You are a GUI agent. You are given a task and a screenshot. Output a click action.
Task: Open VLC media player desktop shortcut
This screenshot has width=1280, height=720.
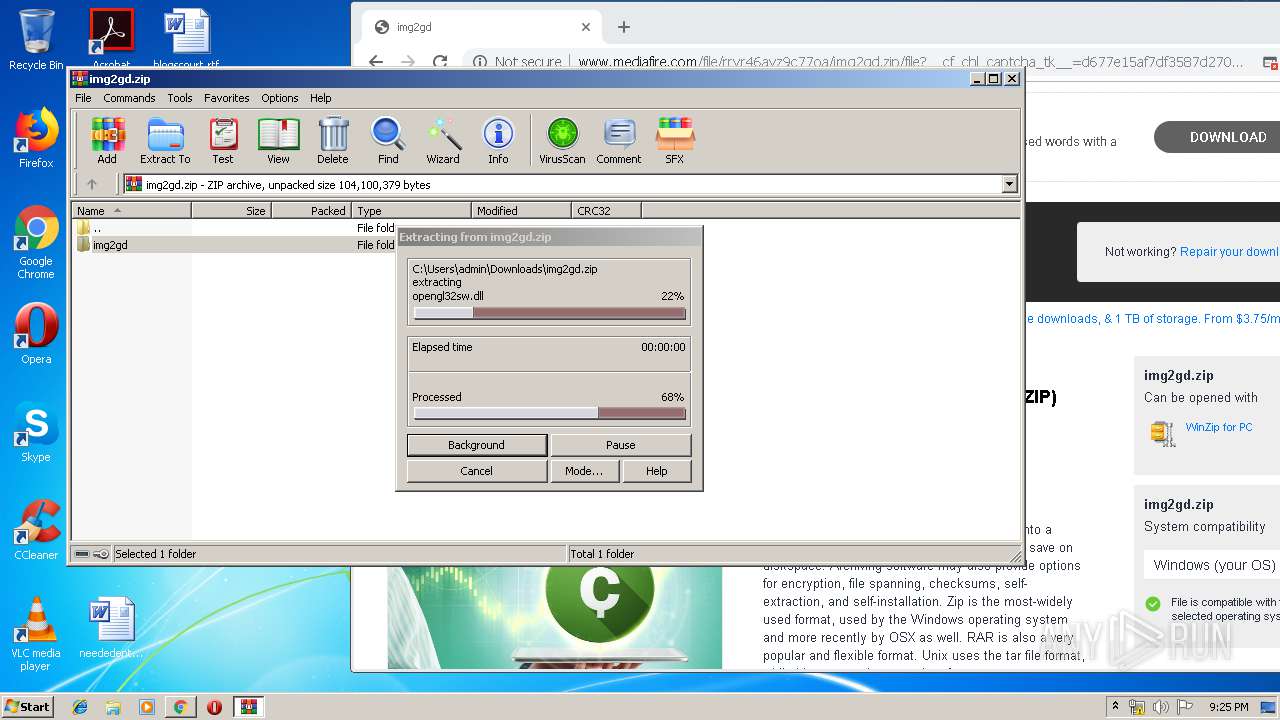click(36, 634)
